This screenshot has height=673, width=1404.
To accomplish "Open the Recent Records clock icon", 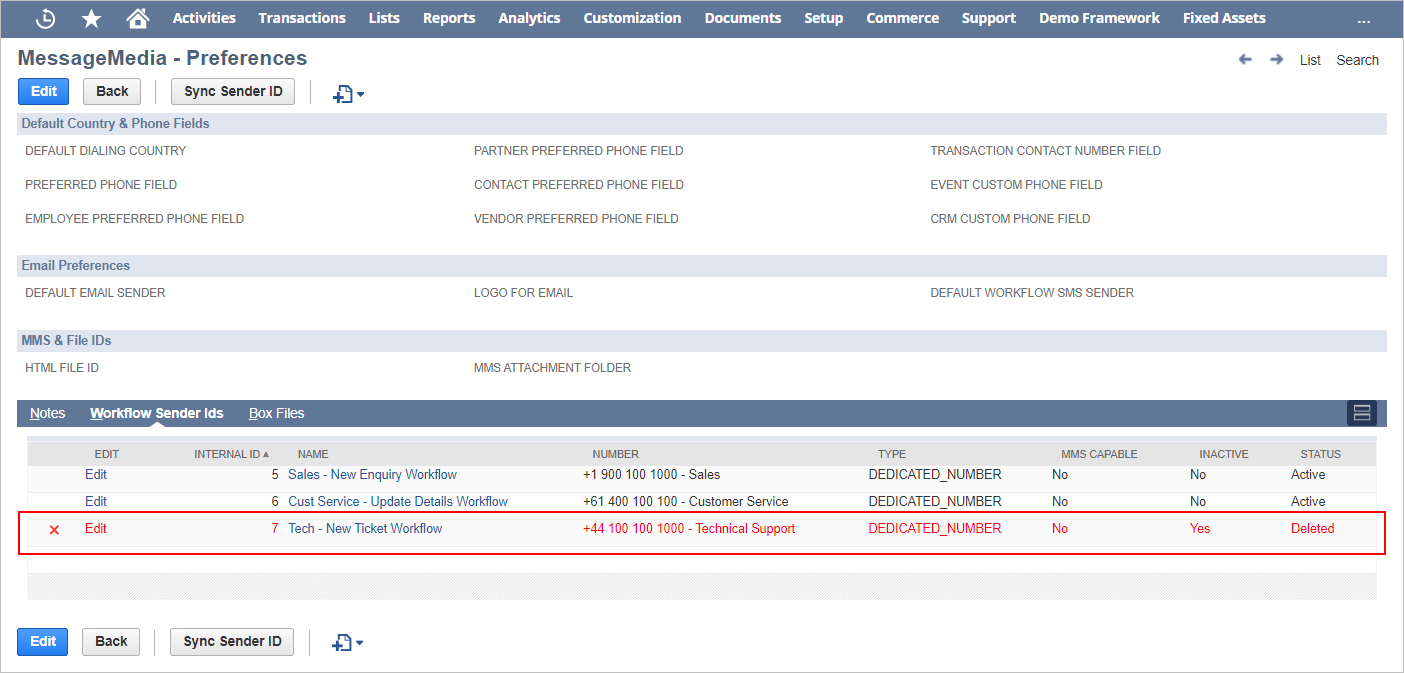I will click(45, 18).
